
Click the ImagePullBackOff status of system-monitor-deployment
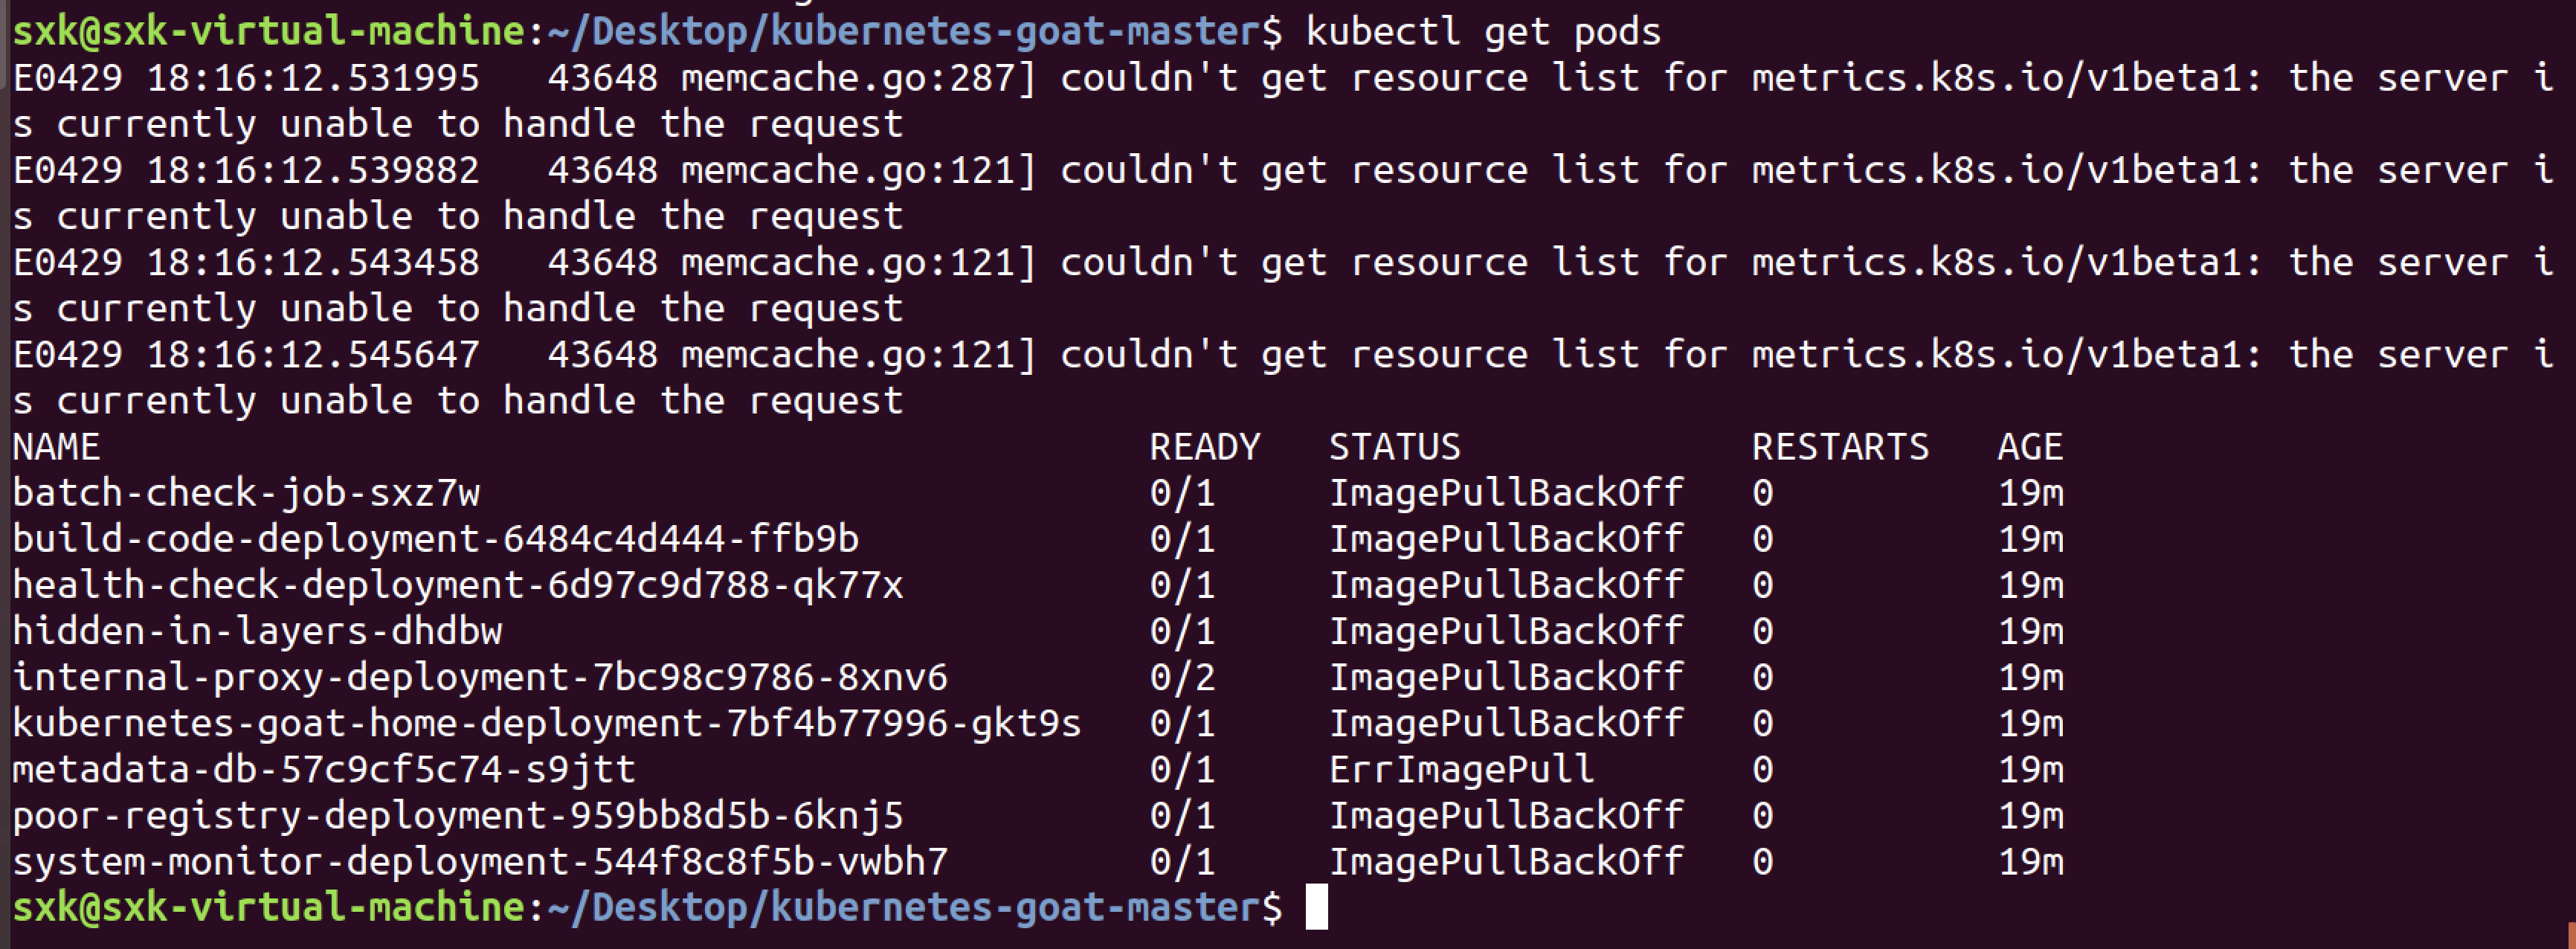tap(1506, 861)
